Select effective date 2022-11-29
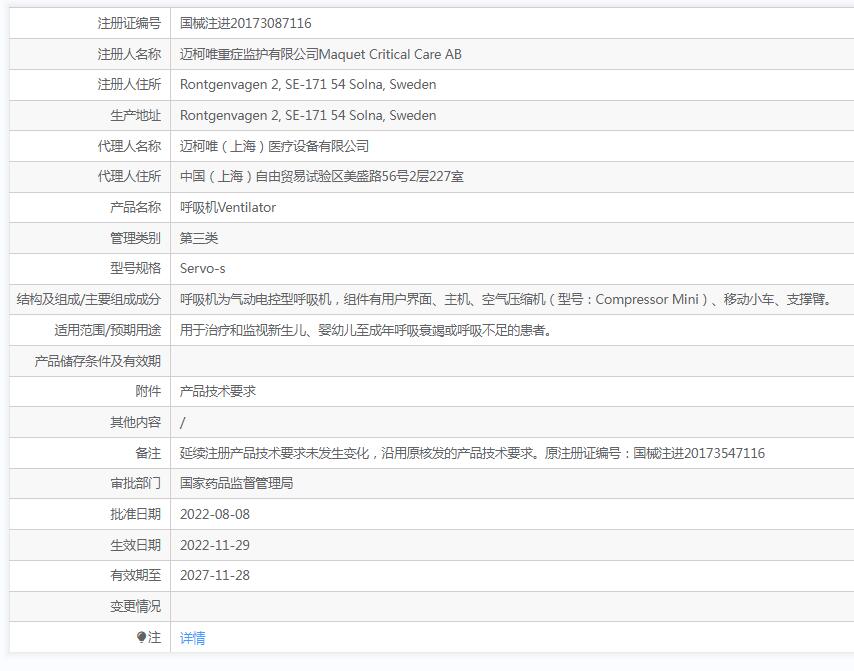This screenshot has height=671, width=854. coord(215,545)
